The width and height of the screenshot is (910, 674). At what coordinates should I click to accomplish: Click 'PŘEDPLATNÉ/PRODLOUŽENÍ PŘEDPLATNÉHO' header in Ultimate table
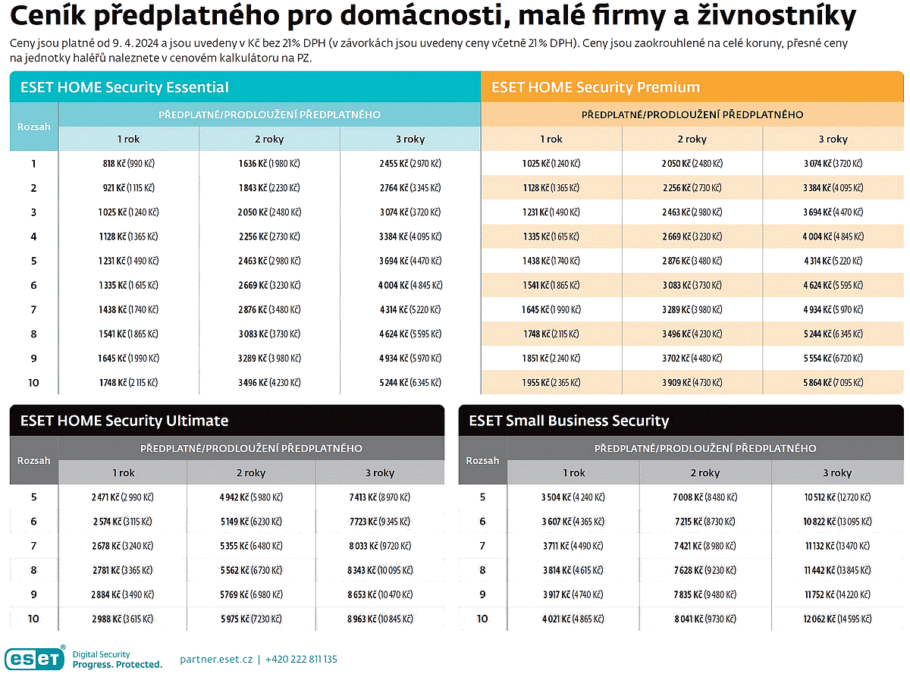251,448
